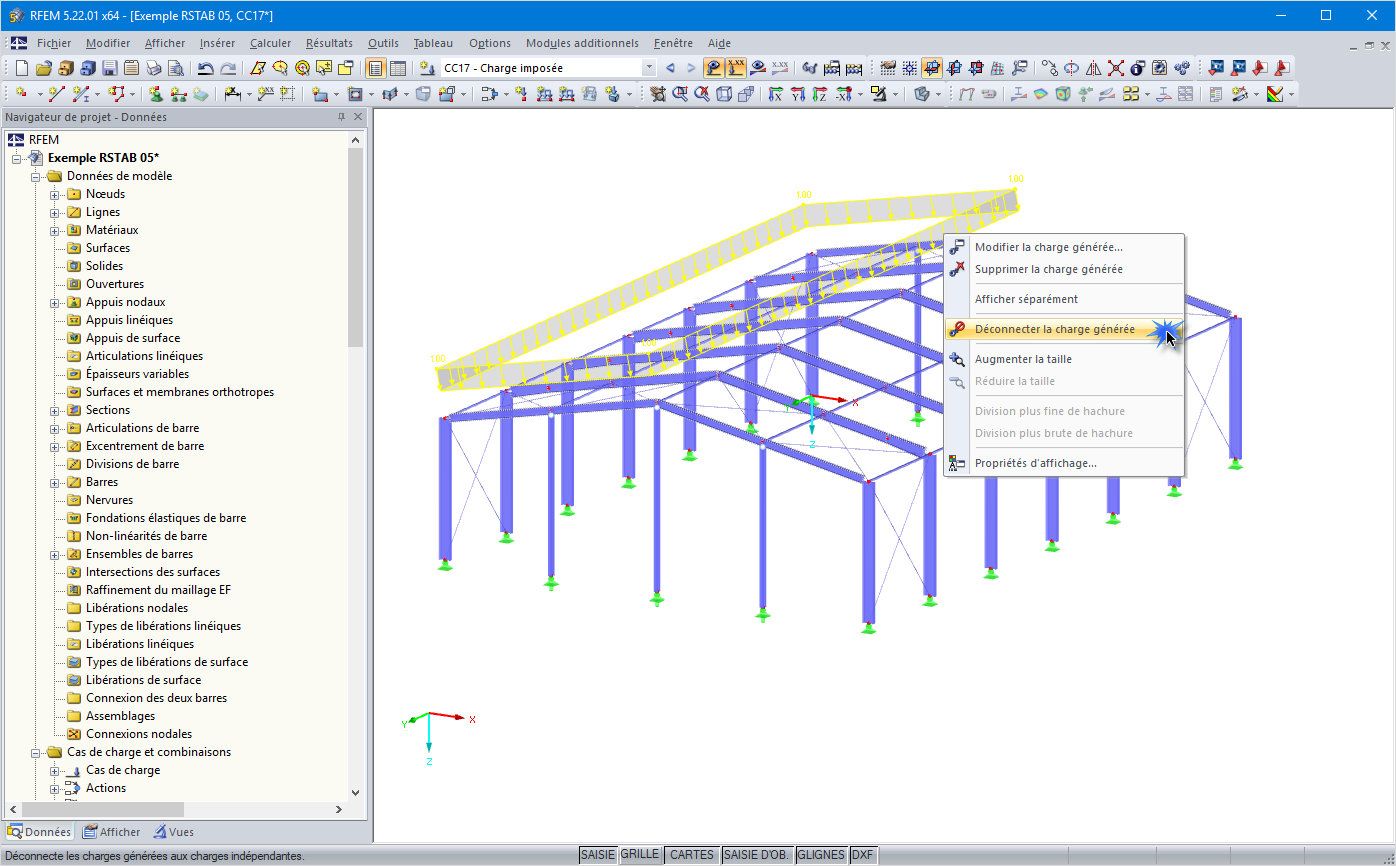Toggle SAISIE snap mode in status bar
Viewport: 1396px width, 866px height.
[598, 855]
